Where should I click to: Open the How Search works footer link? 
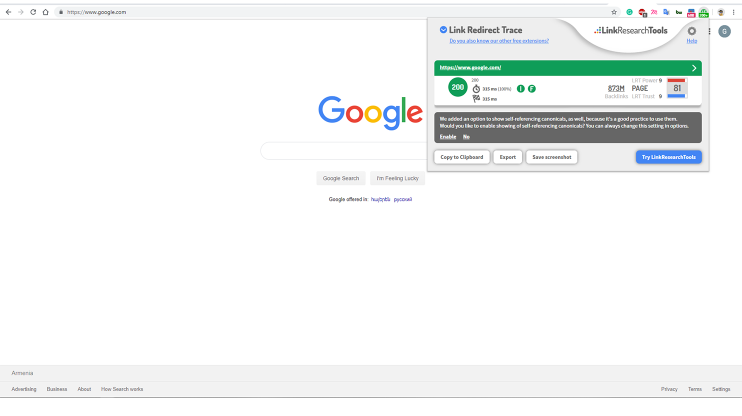122,389
